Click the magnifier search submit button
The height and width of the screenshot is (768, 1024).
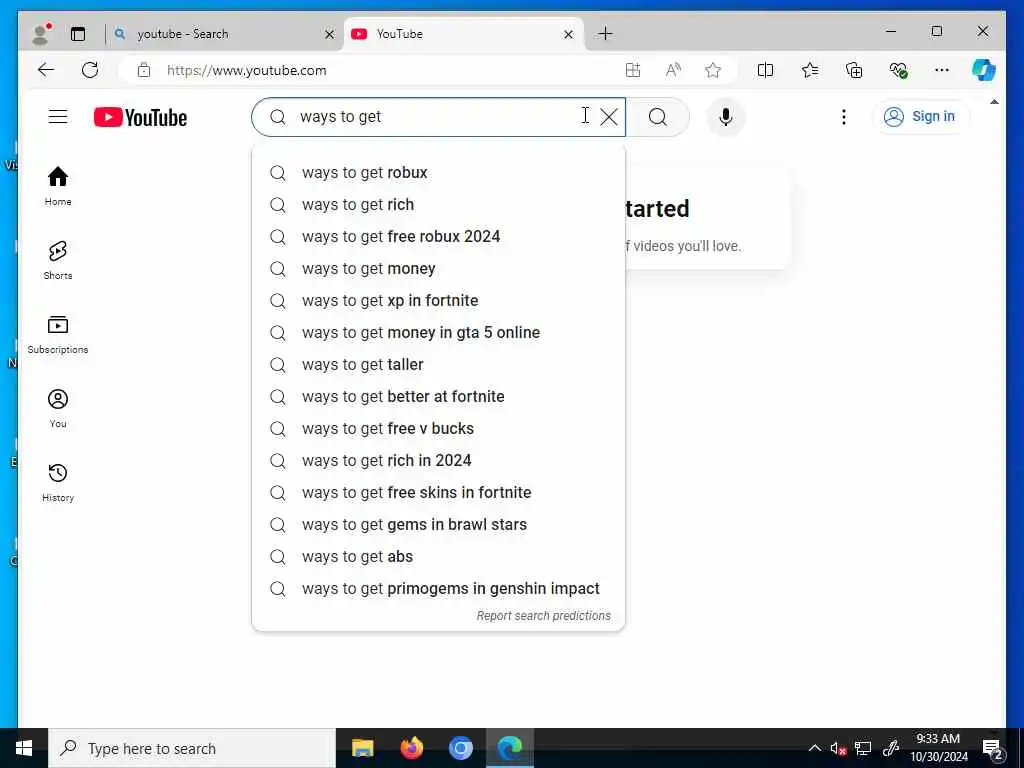[x=658, y=117]
